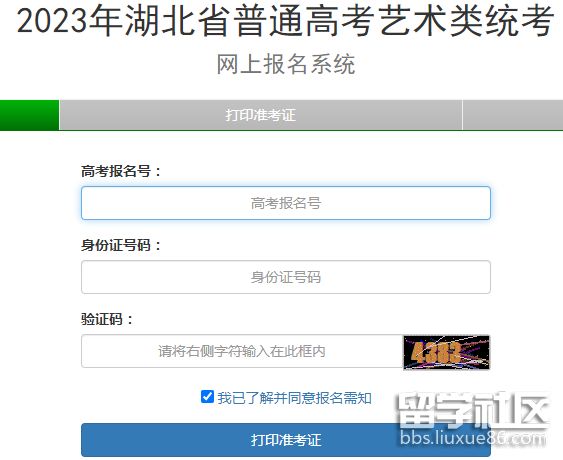Select the gray 打印准考证 tab

point(261,115)
